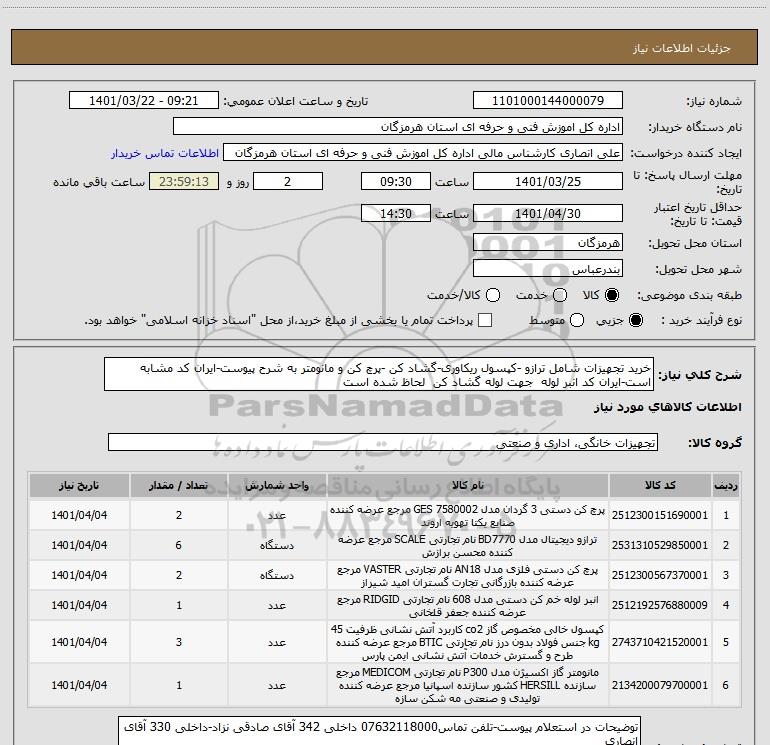Select the جزیی purchase type radio
The image size is (770, 745).
[x=635, y=320]
